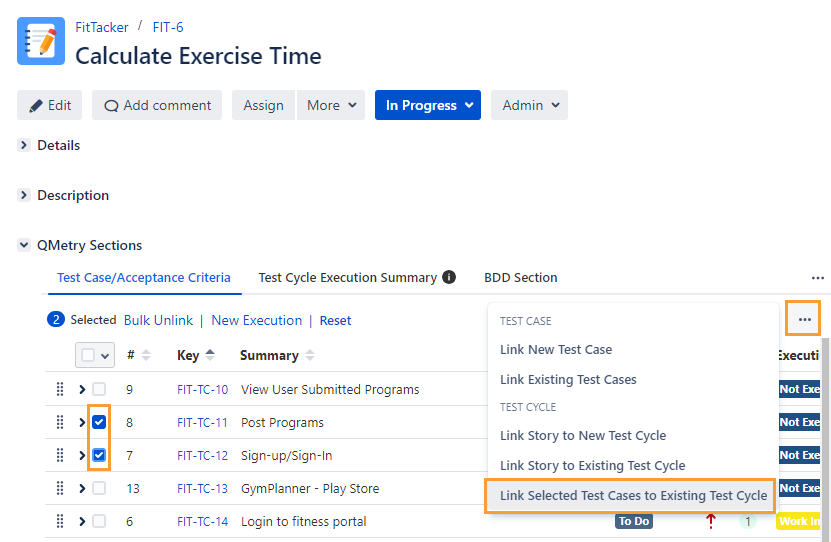Click the Reset link

[x=335, y=320]
